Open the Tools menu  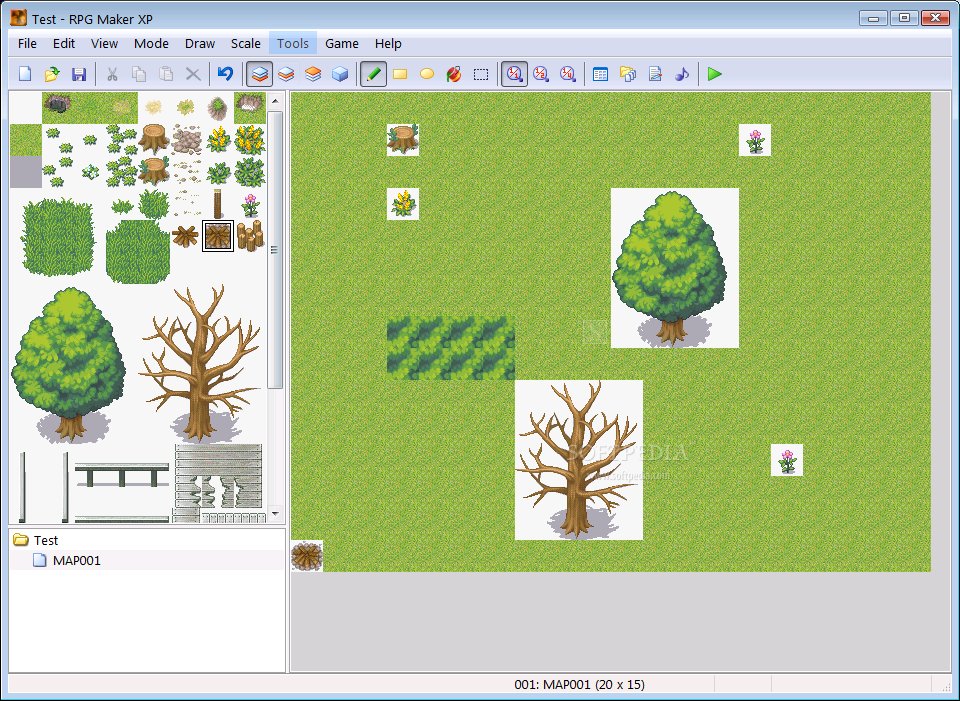293,43
